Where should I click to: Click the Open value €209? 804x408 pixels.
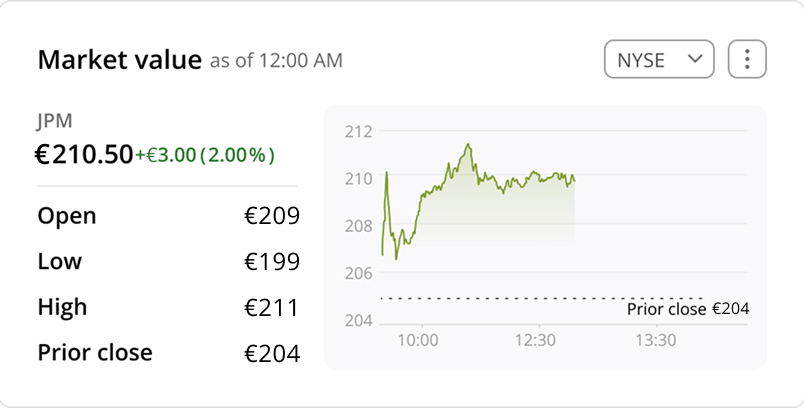tap(272, 215)
